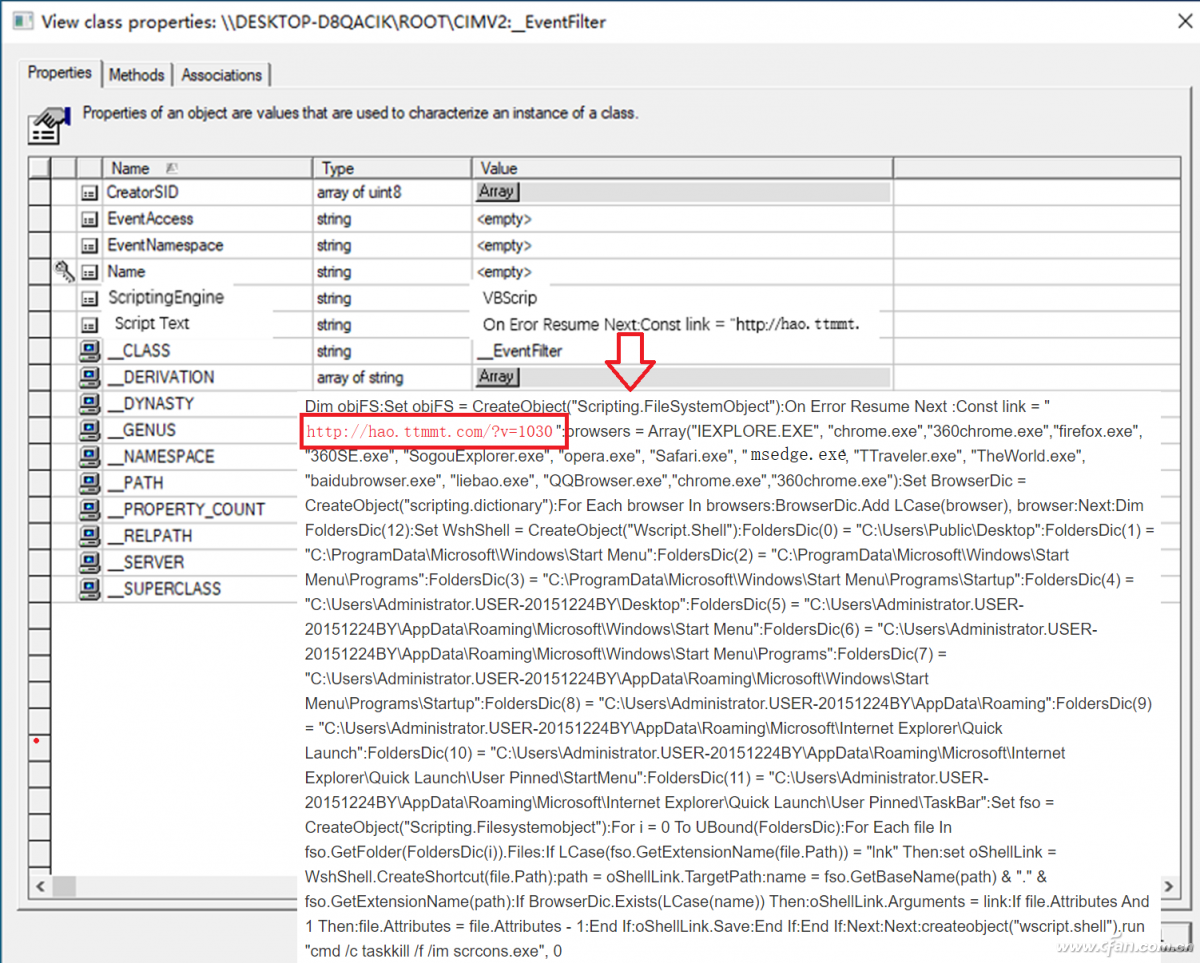Click the horizontal scrollbar left arrow
Viewport: 1200px width, 963px height.
tap(40, 886)
